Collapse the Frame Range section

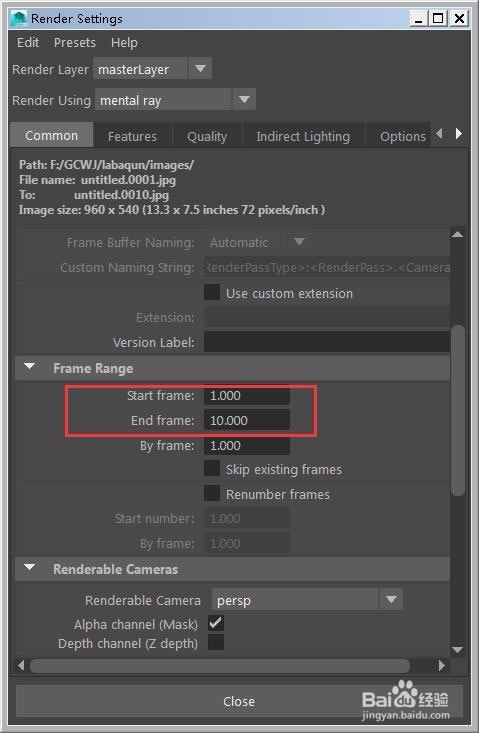pyautogui.click(x=29, y=367)
